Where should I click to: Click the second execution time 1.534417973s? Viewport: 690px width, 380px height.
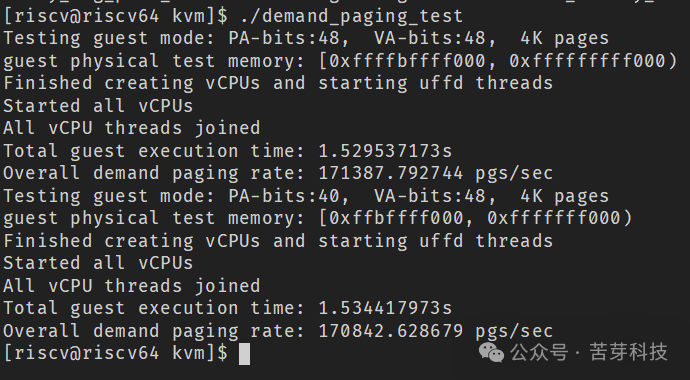[x=385, y=308]
